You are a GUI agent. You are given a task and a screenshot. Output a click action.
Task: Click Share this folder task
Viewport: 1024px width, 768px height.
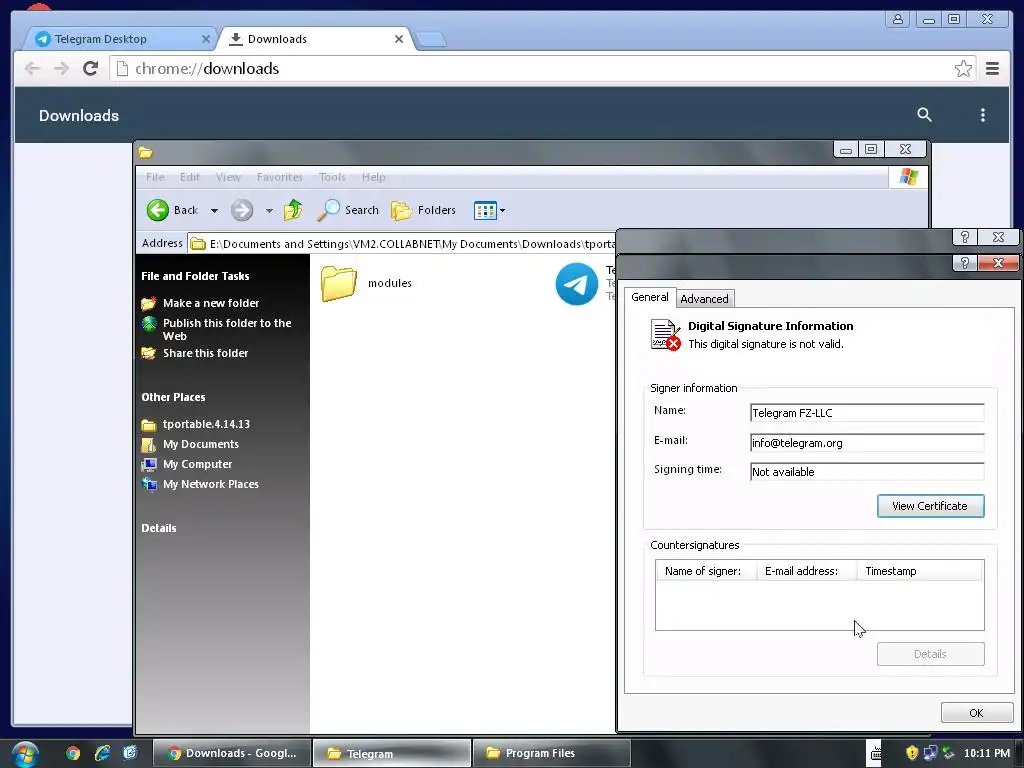pyautogui.click(x=205, y=353)
